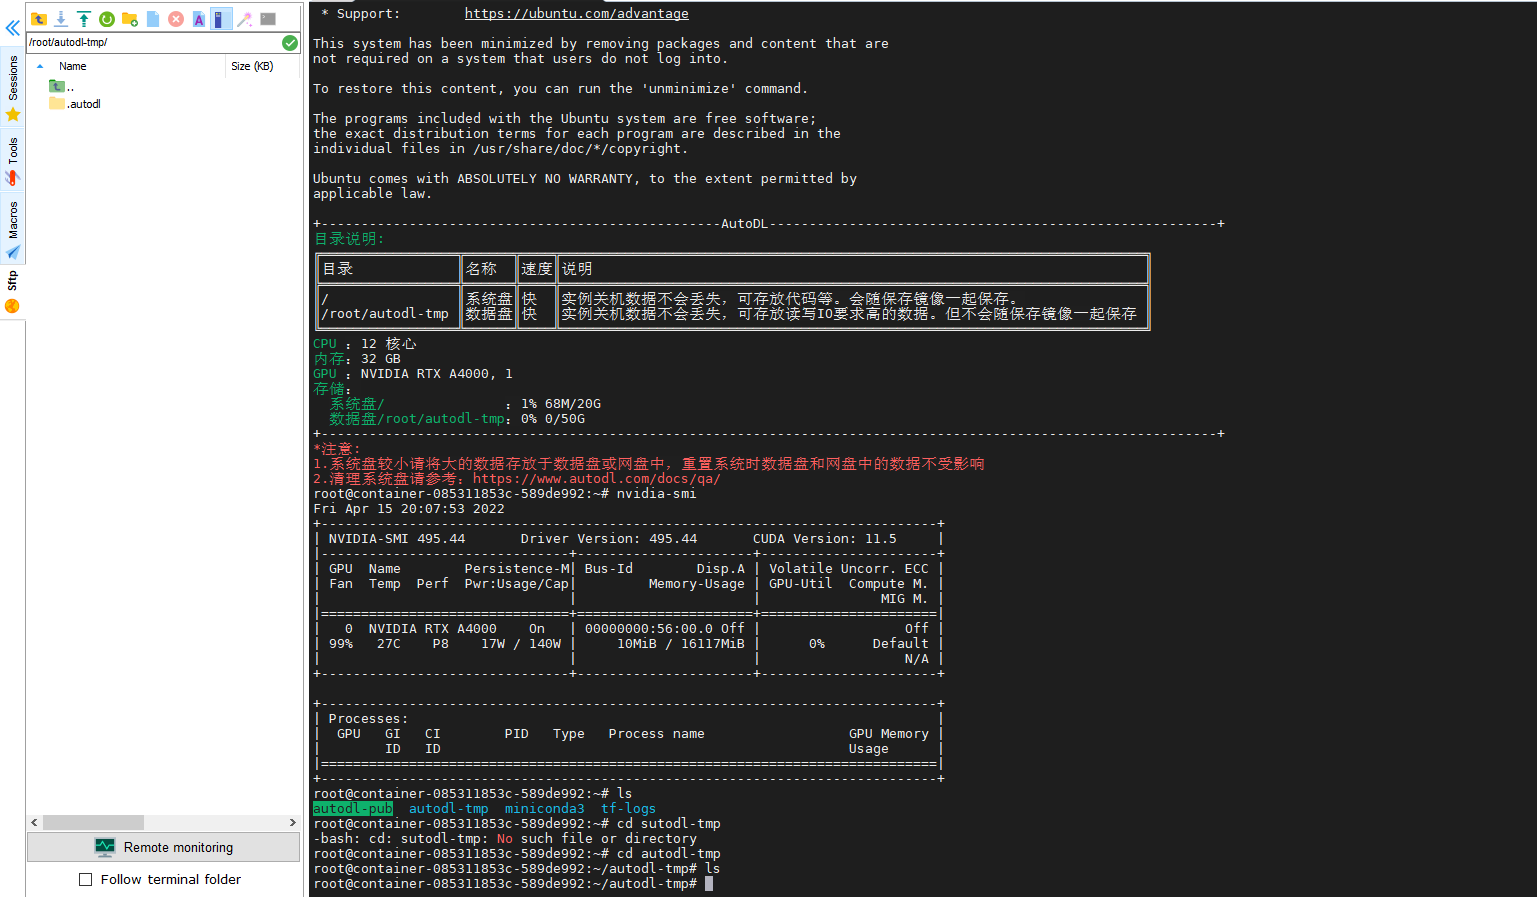Confirm path with the green check button
This screenshot has height=897, width=1537.
coord(289,43)
